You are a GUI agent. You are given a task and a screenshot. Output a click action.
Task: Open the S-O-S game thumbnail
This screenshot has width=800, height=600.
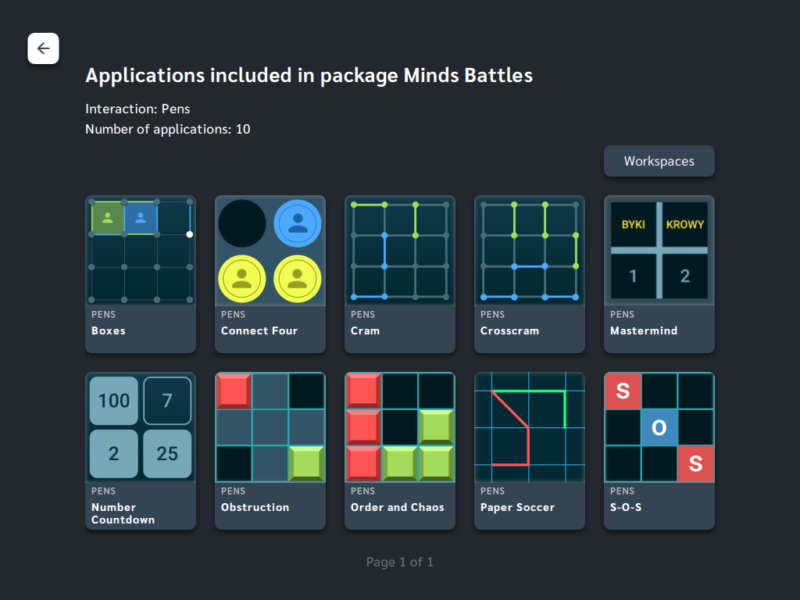click(x=659, y=427)
